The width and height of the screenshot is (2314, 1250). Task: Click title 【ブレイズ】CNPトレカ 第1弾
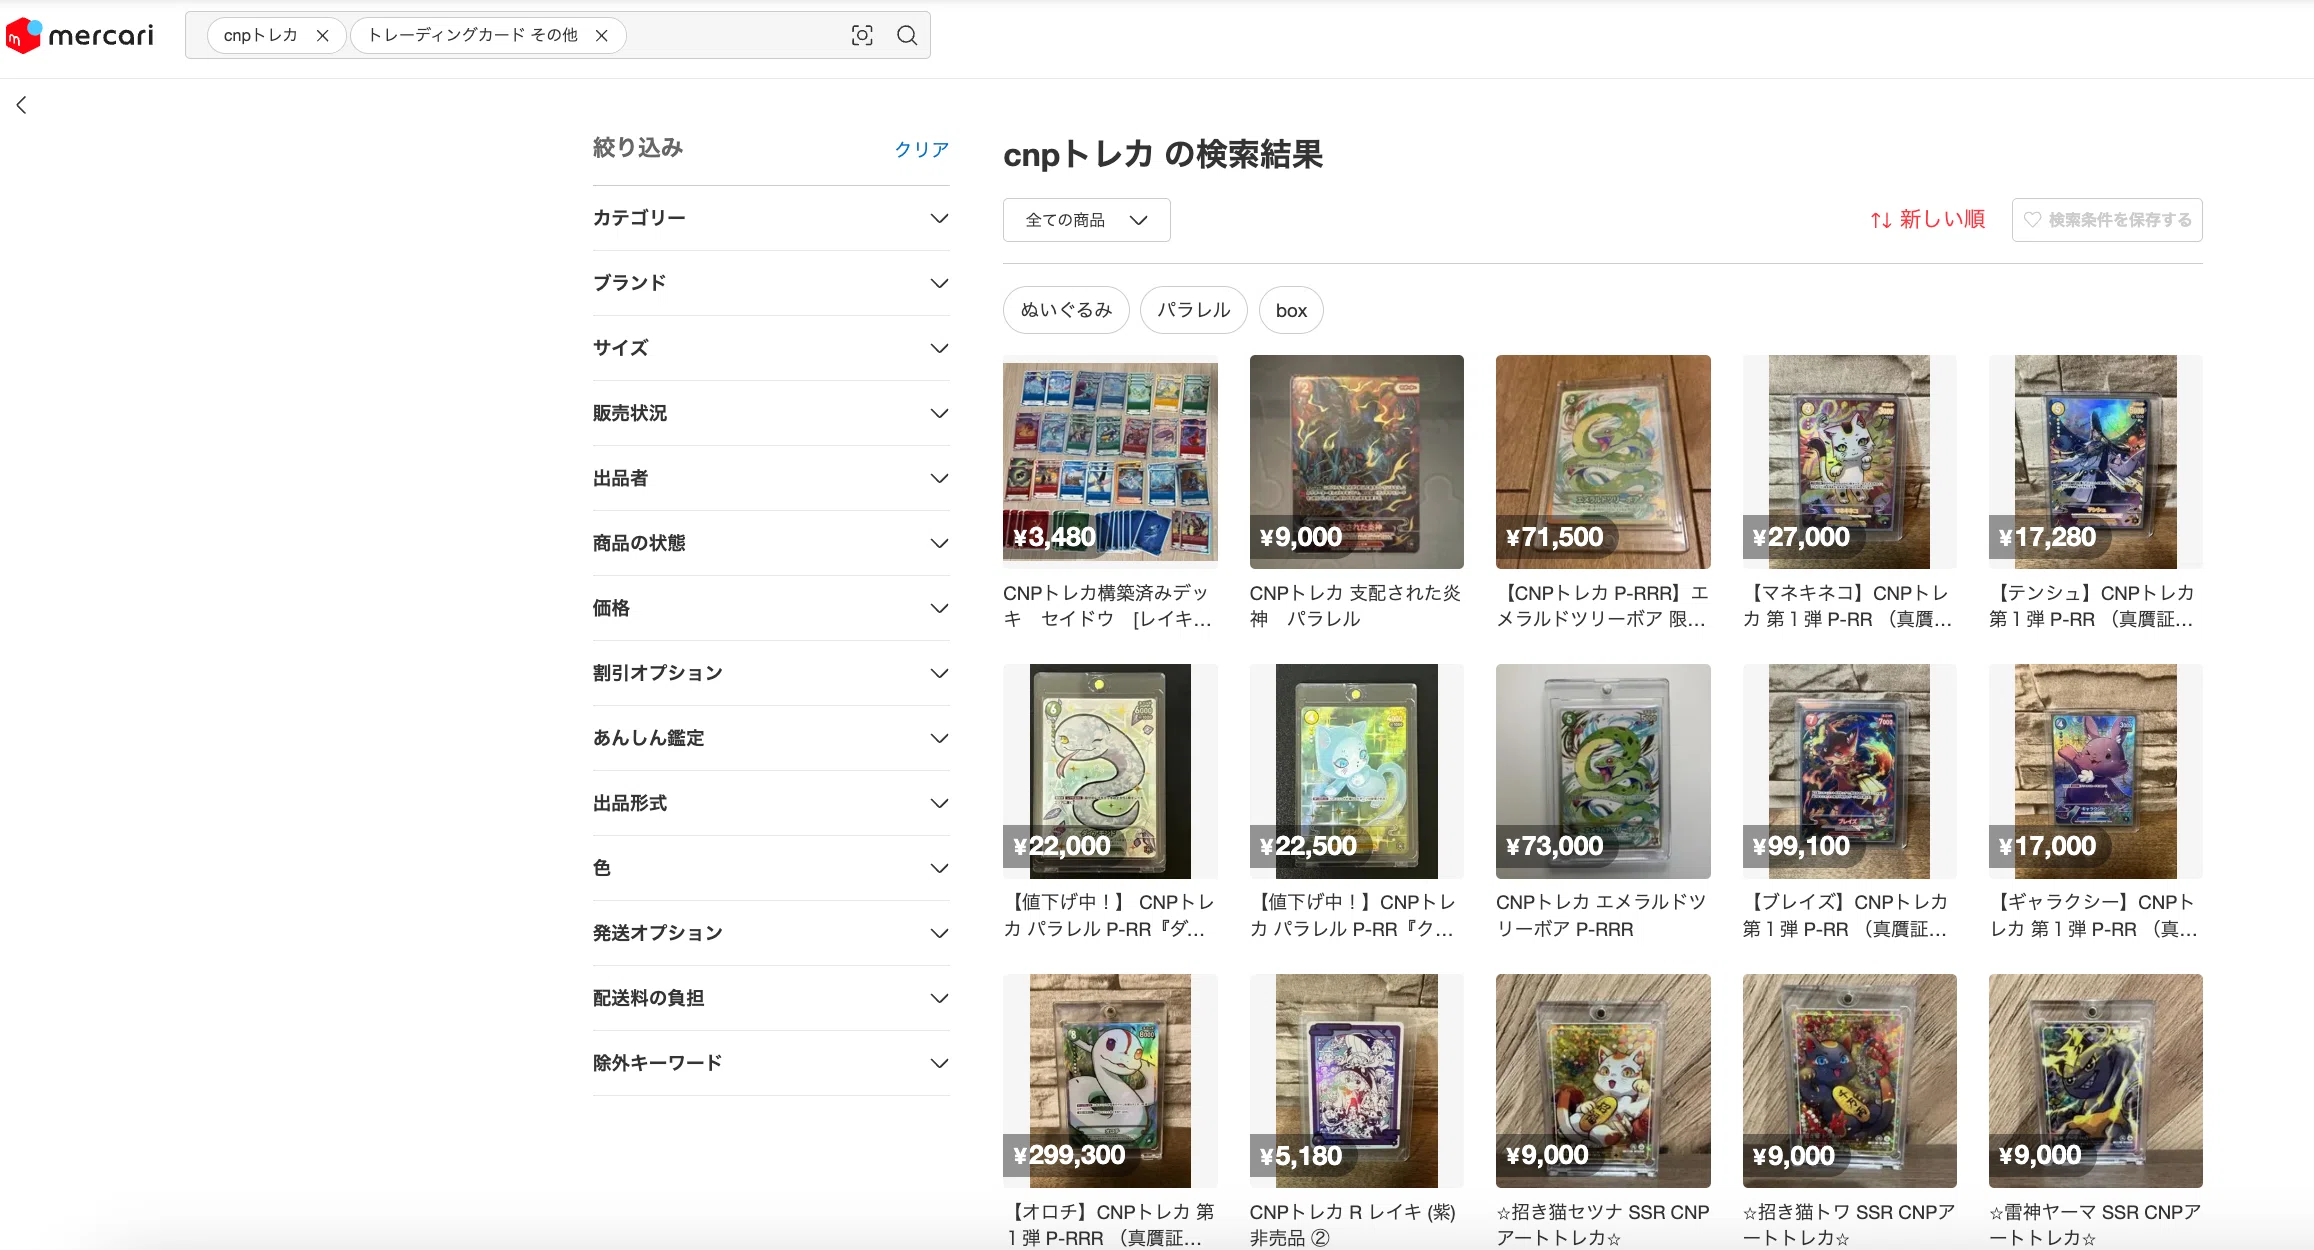point(1846,915)
